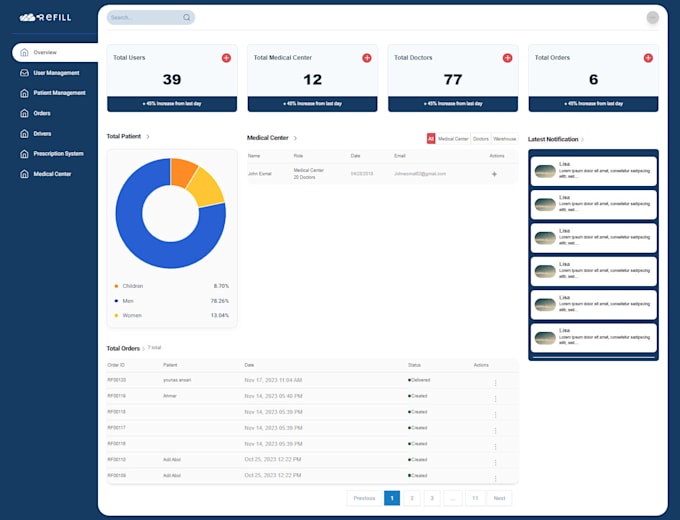Open actions menu for Ahmar's order

click(x=495, y=398)
